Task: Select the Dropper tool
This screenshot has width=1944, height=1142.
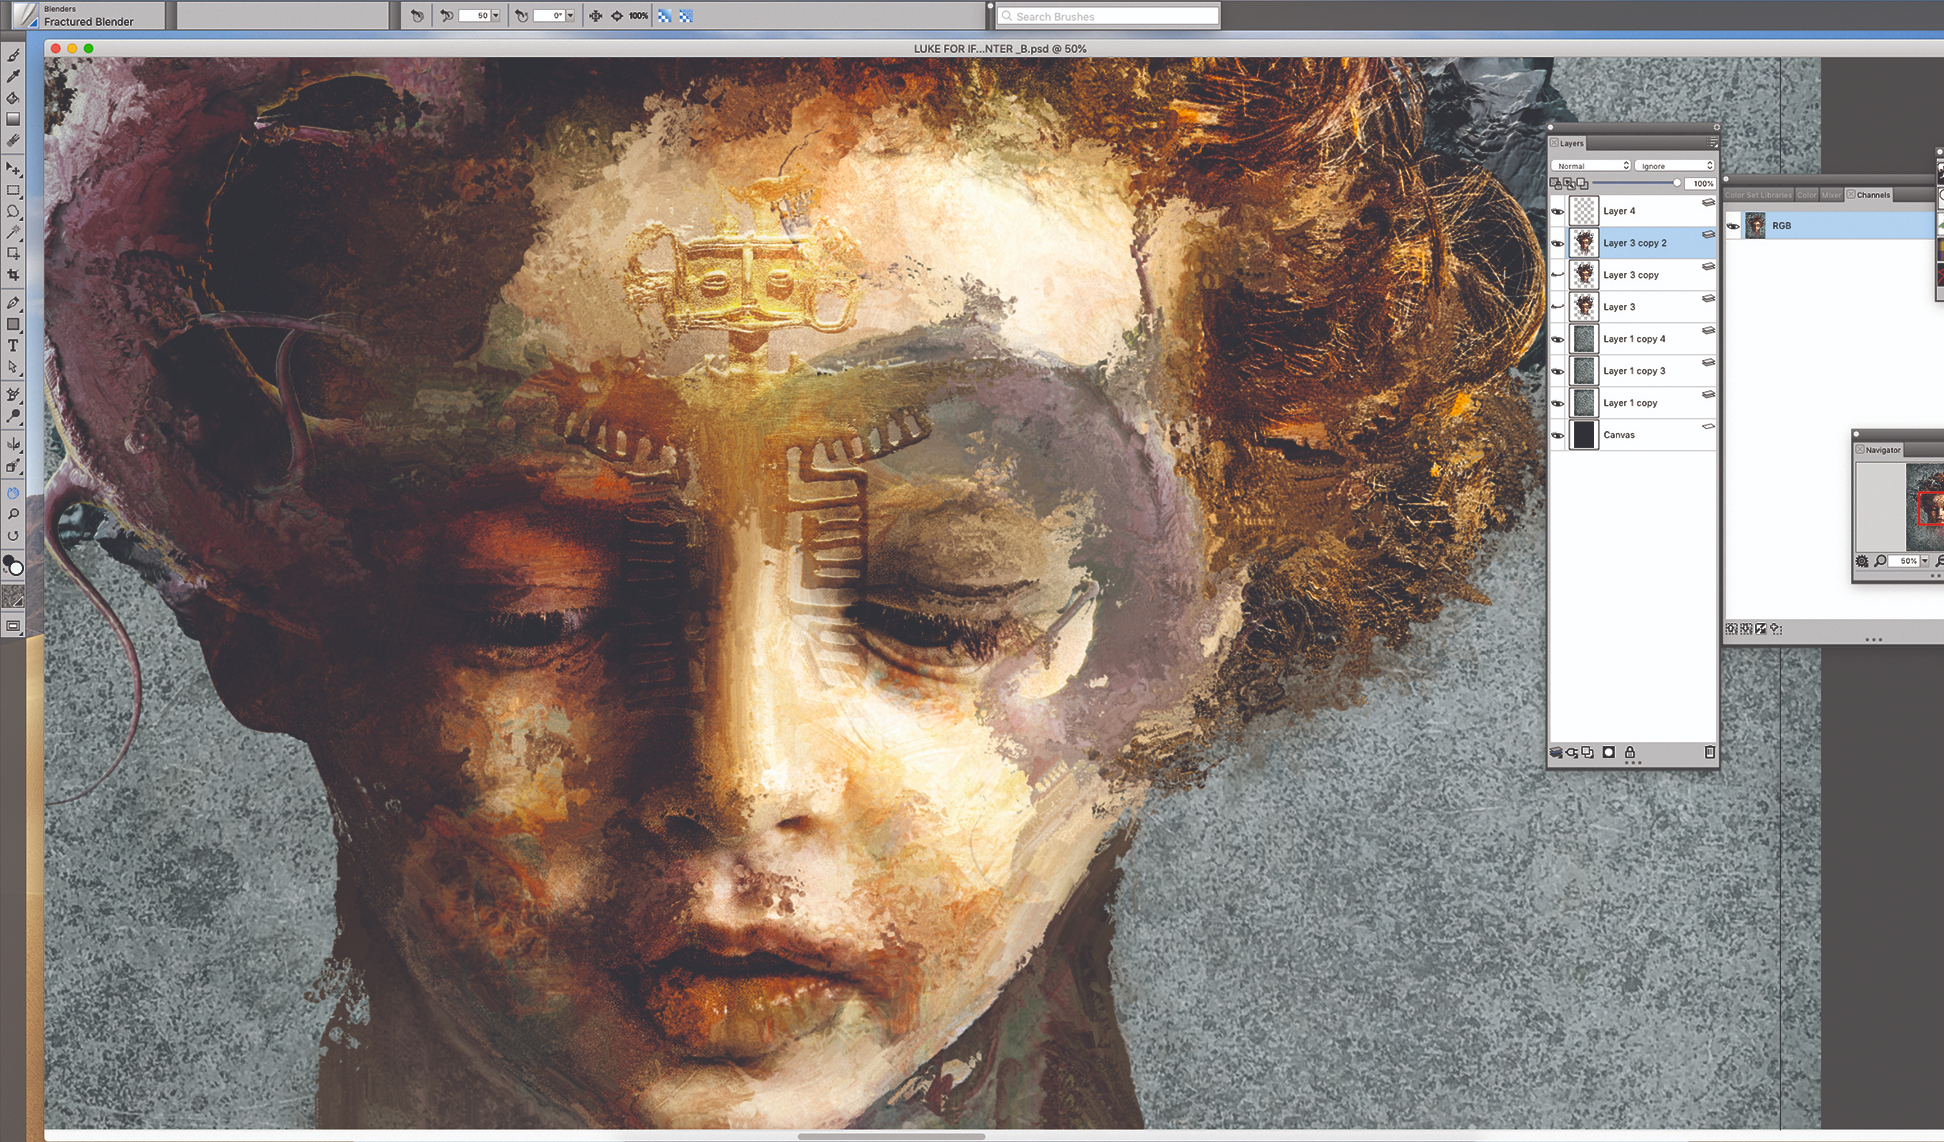Action: click(x=13, y=76)
